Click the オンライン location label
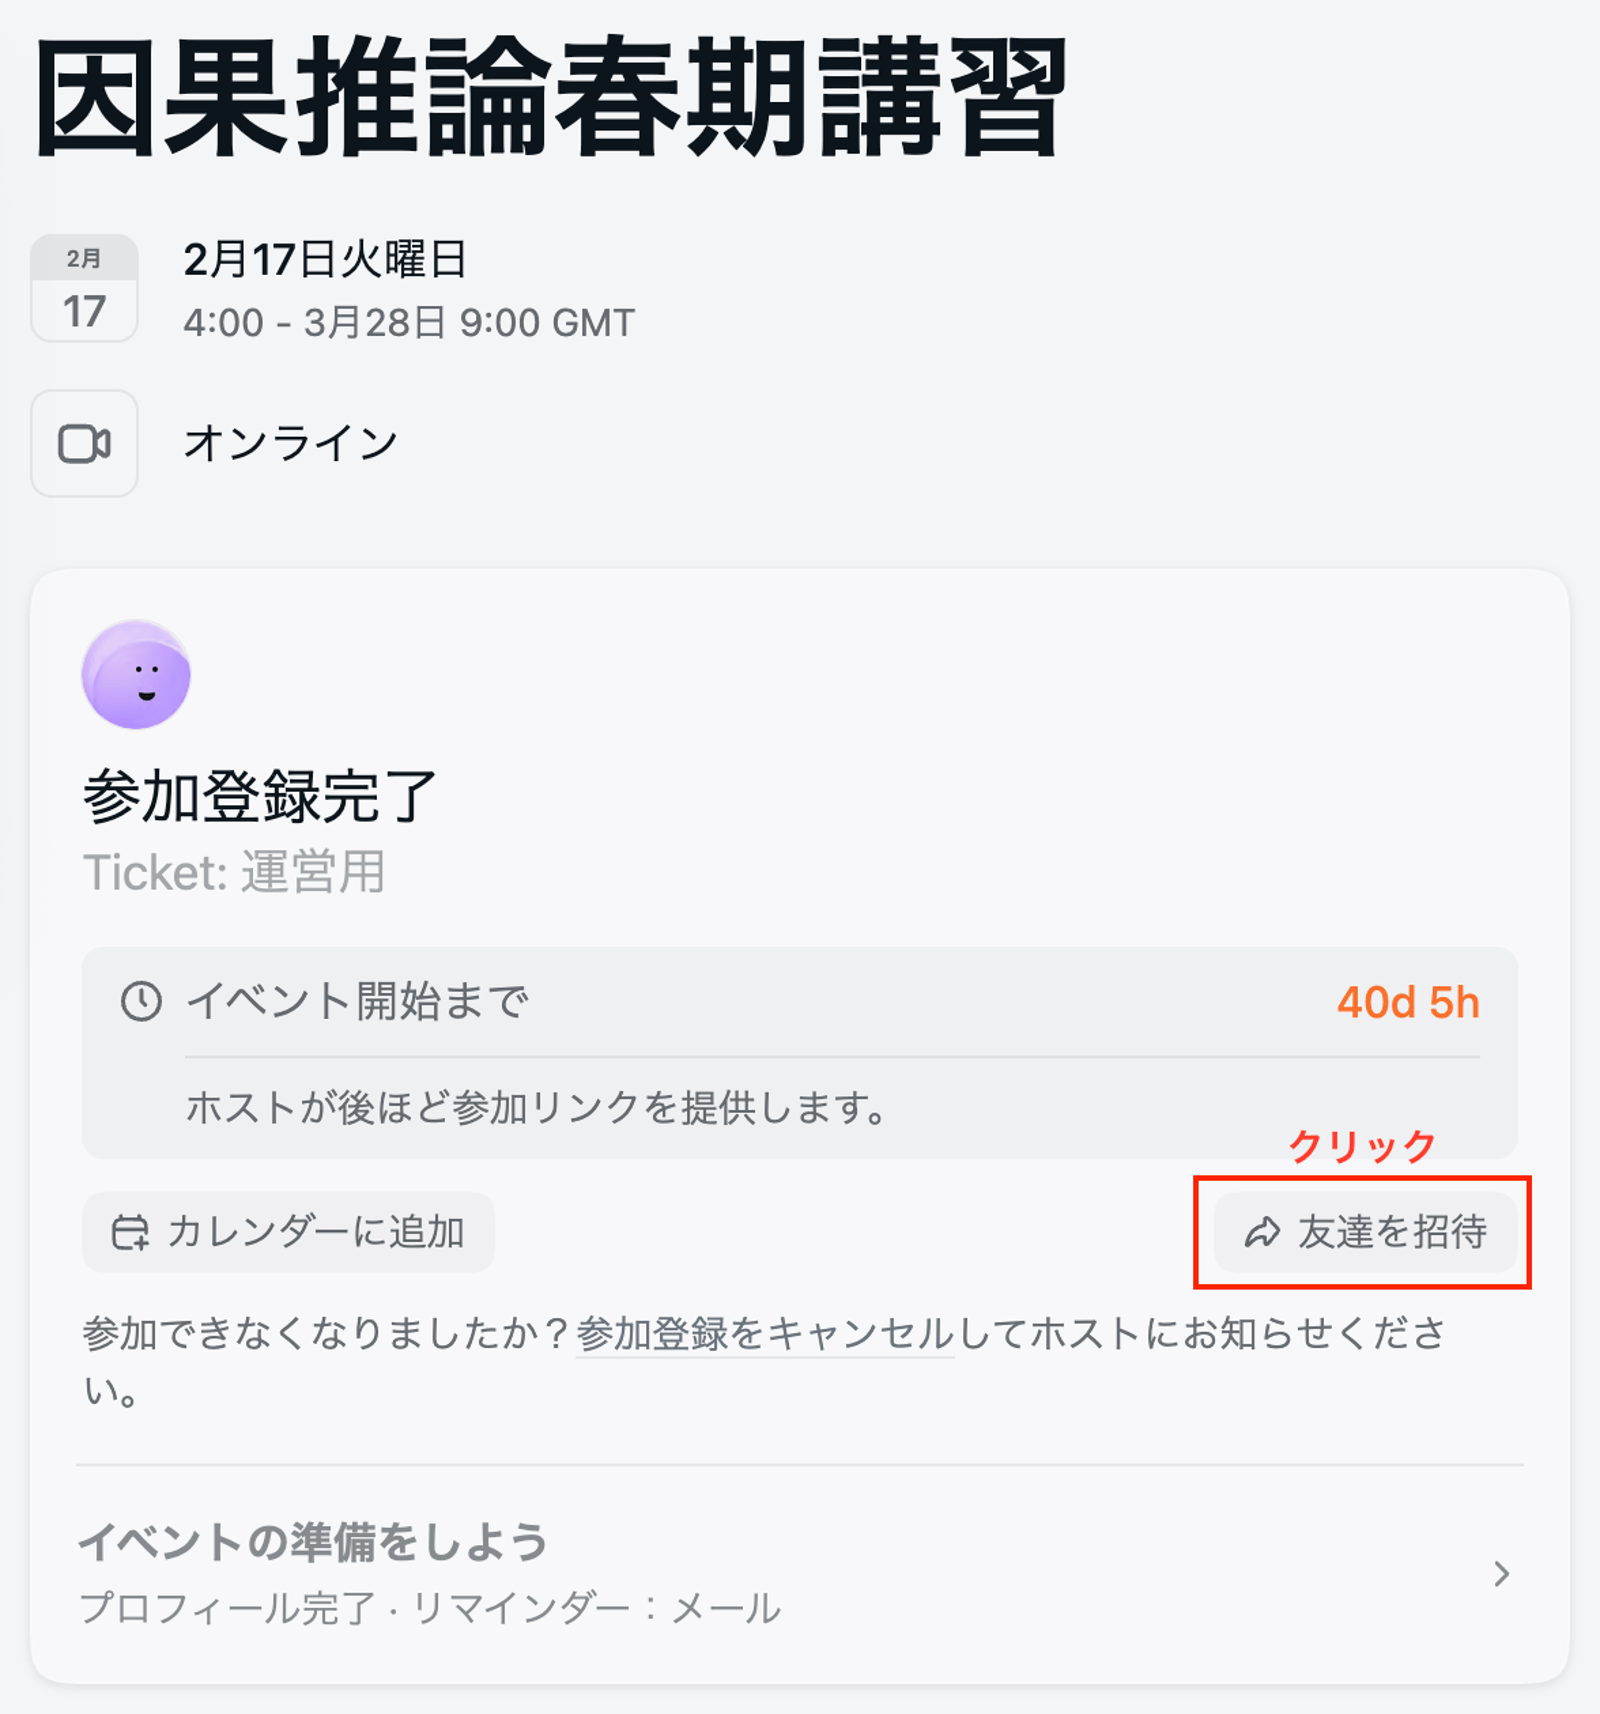This screenshot has height=1714, width=1600. 291,443
